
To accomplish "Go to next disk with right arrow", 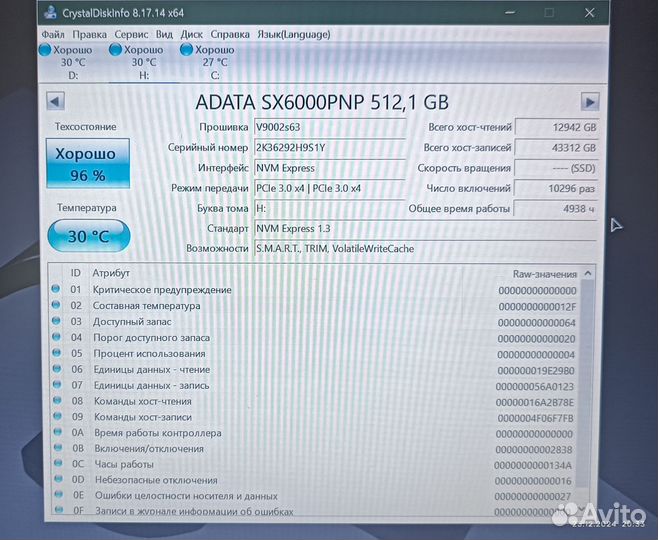I will (x=590, y=102).
